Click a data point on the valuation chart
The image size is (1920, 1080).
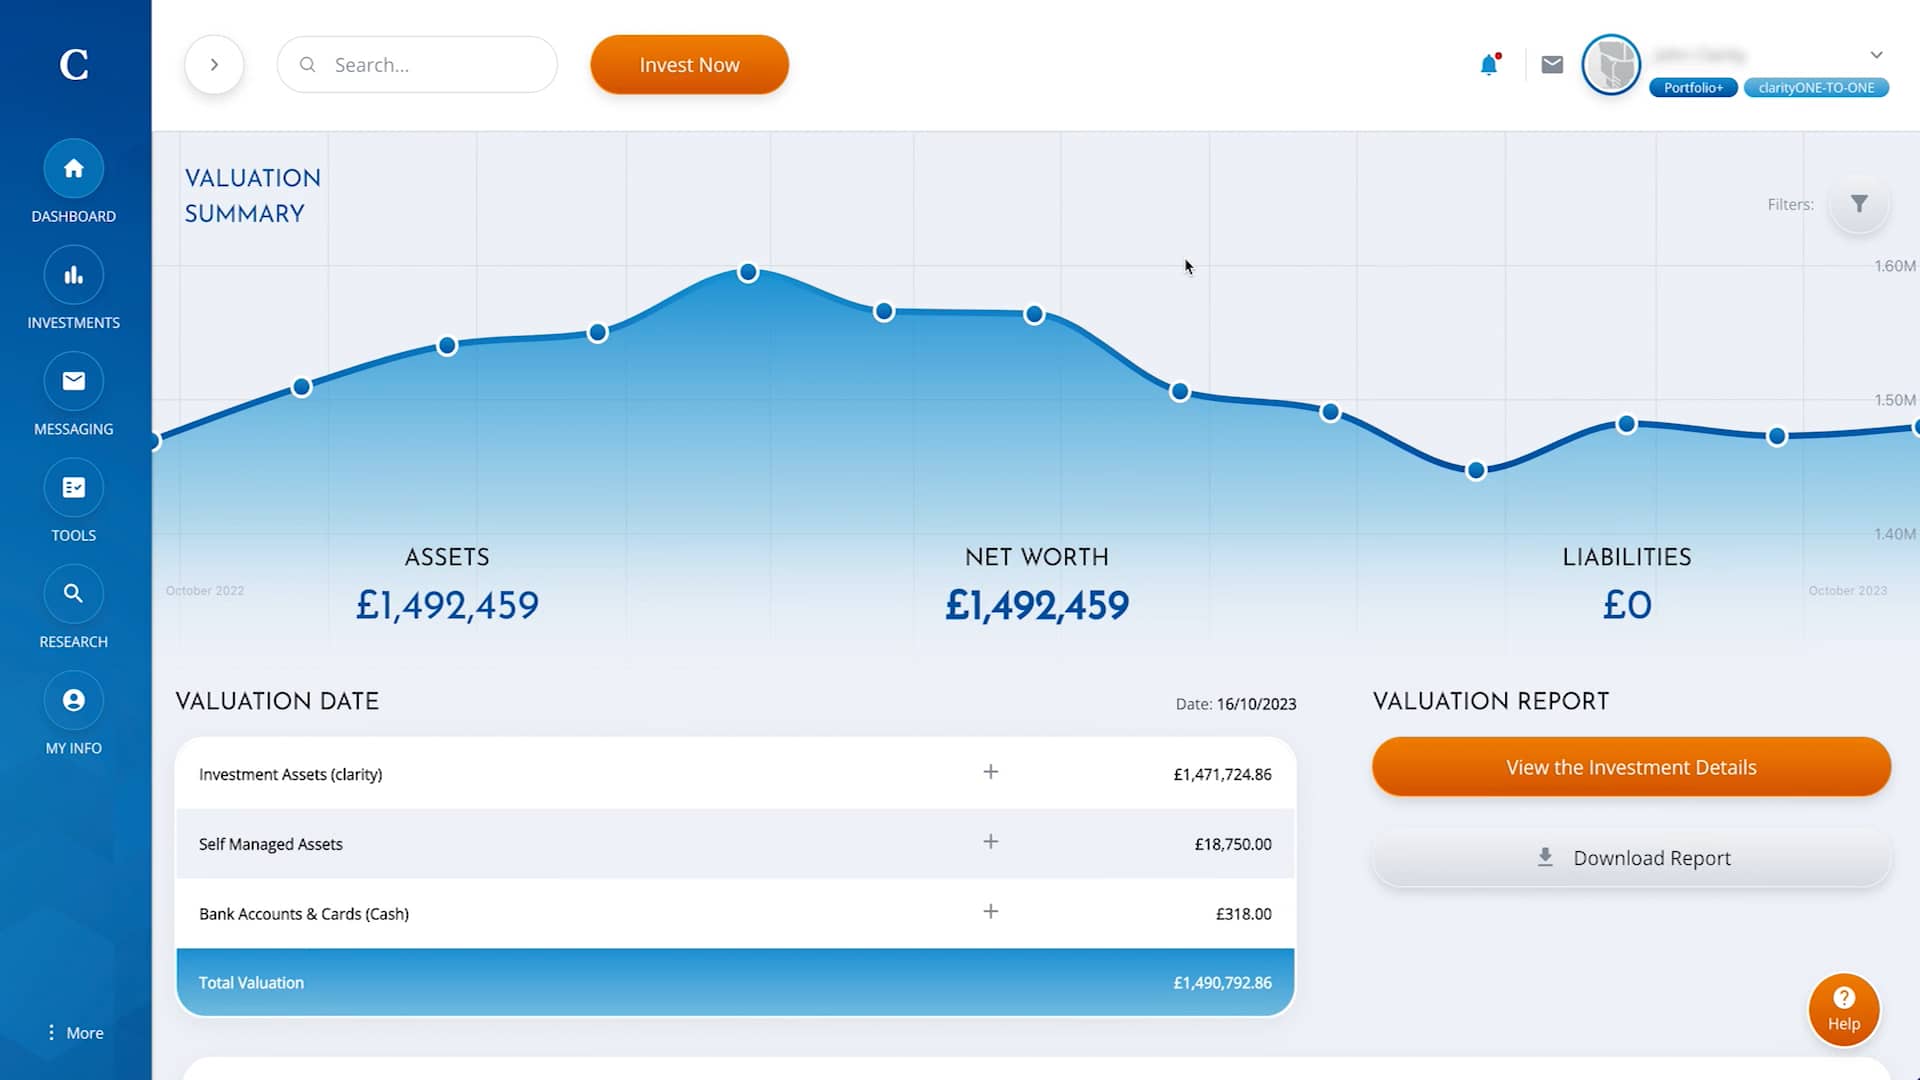point(748,271)
